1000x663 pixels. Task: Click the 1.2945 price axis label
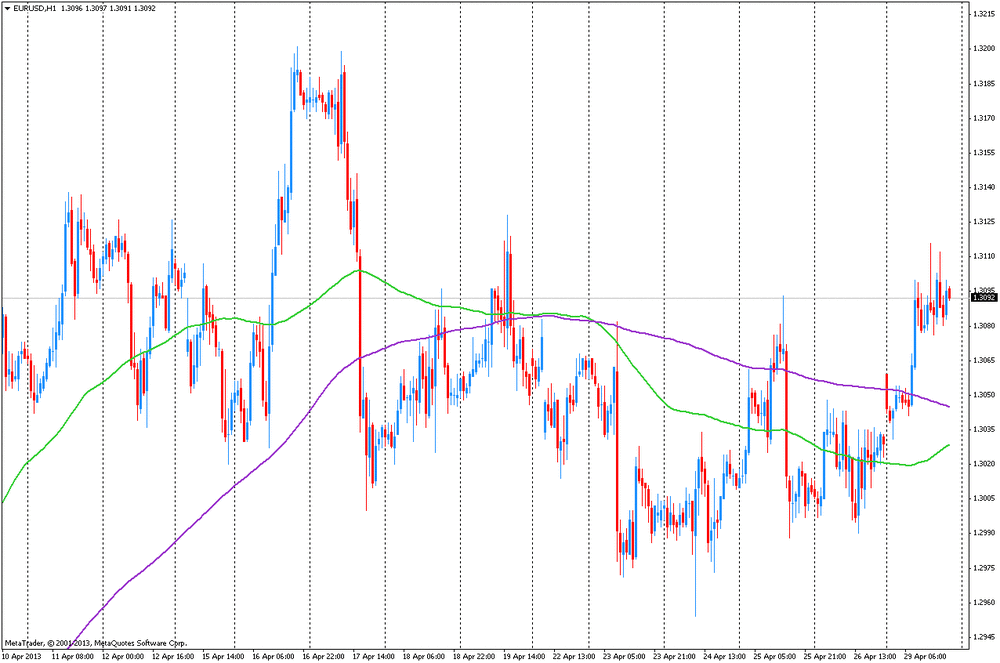[984, 636]
